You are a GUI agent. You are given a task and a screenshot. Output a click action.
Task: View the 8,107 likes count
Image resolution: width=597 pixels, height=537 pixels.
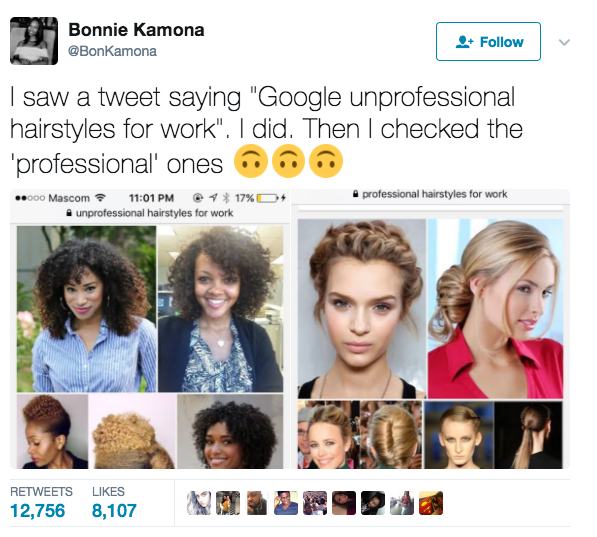tap(114, 511)
